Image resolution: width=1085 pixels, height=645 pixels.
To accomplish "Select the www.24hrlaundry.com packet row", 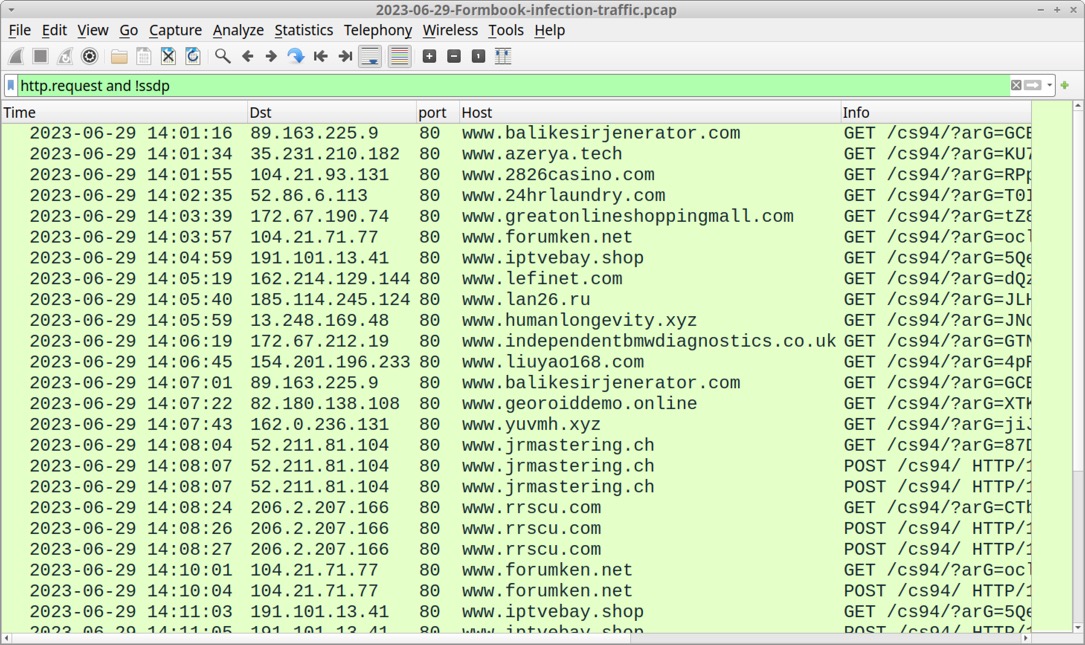I will 516,195.
